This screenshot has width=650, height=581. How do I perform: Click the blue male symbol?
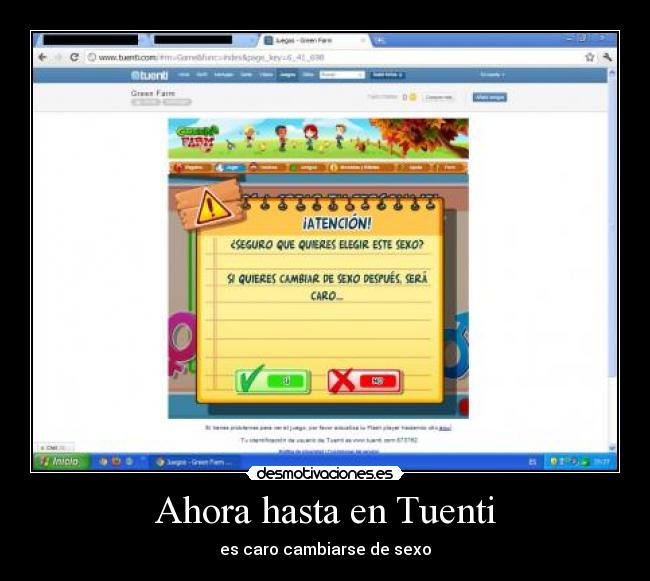tap(456, 347)
